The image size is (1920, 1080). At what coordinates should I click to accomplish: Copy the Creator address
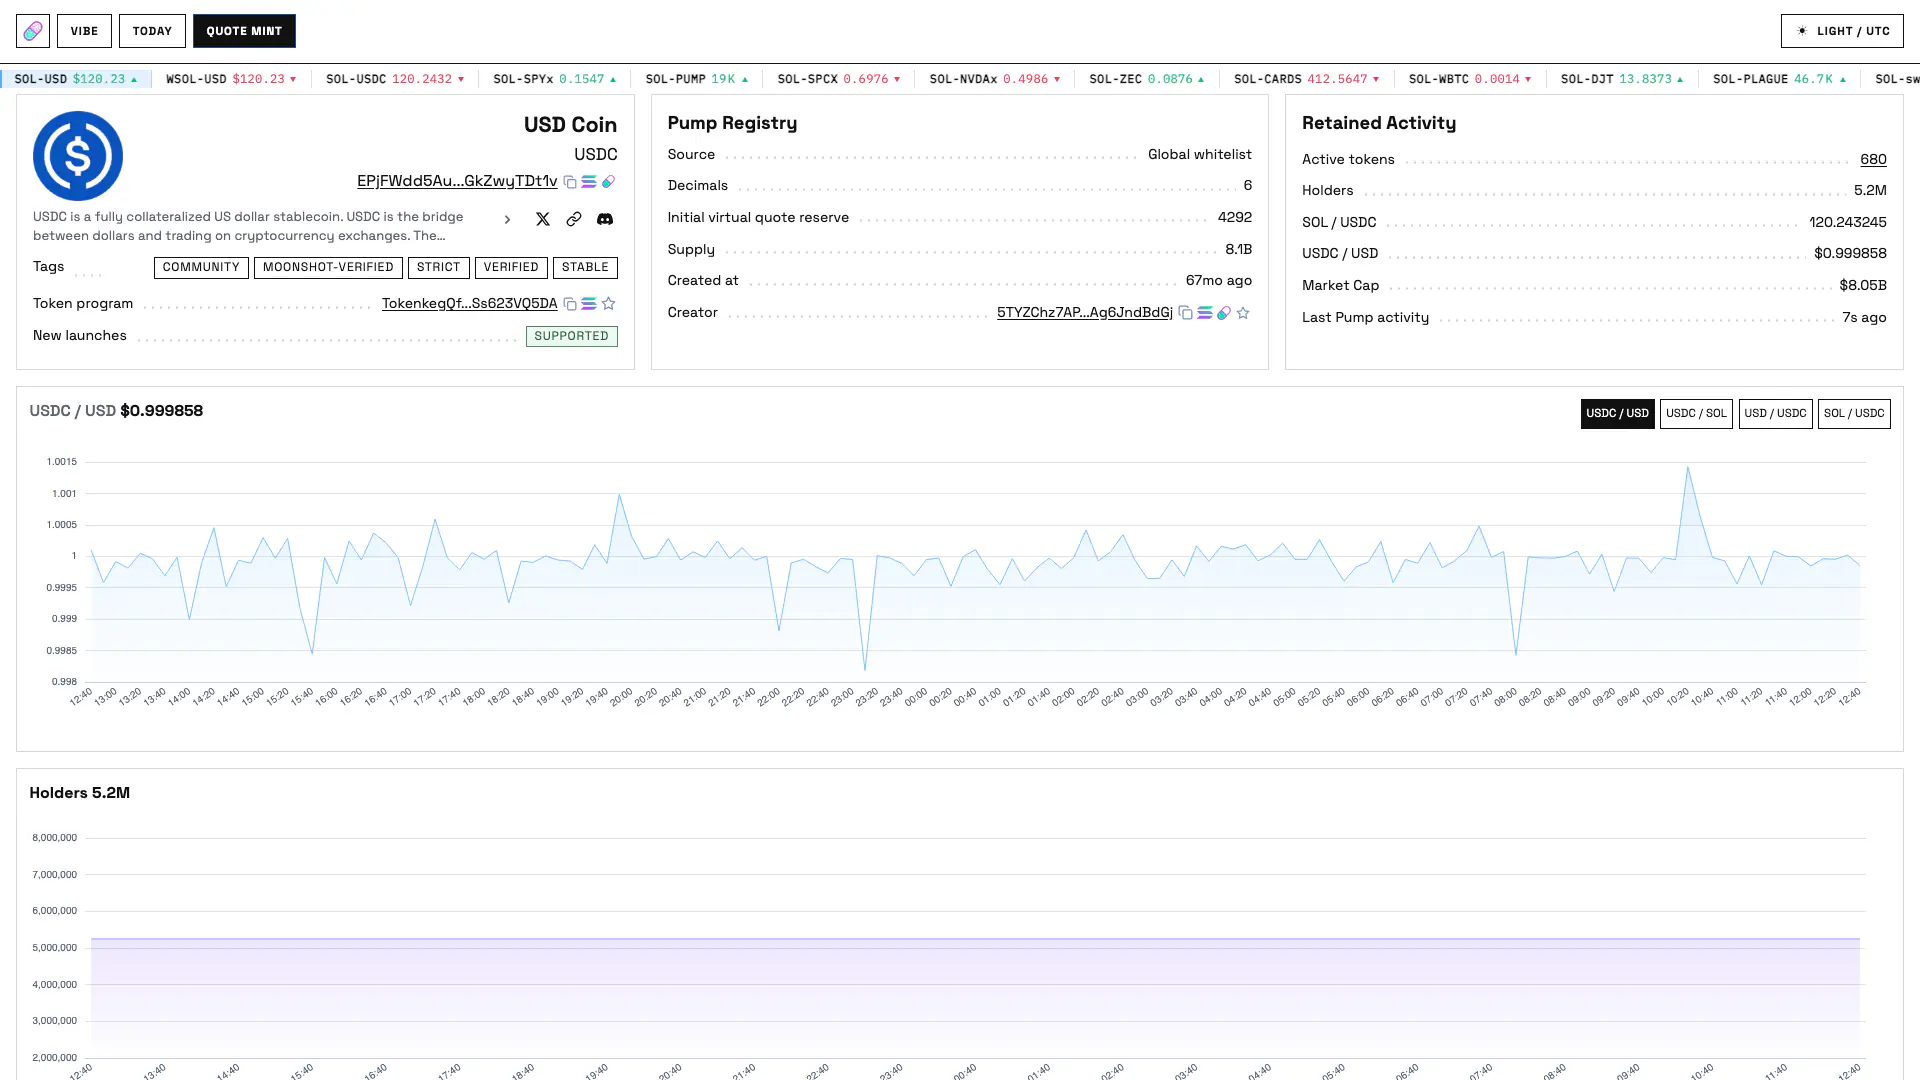tap(1185, 313)
